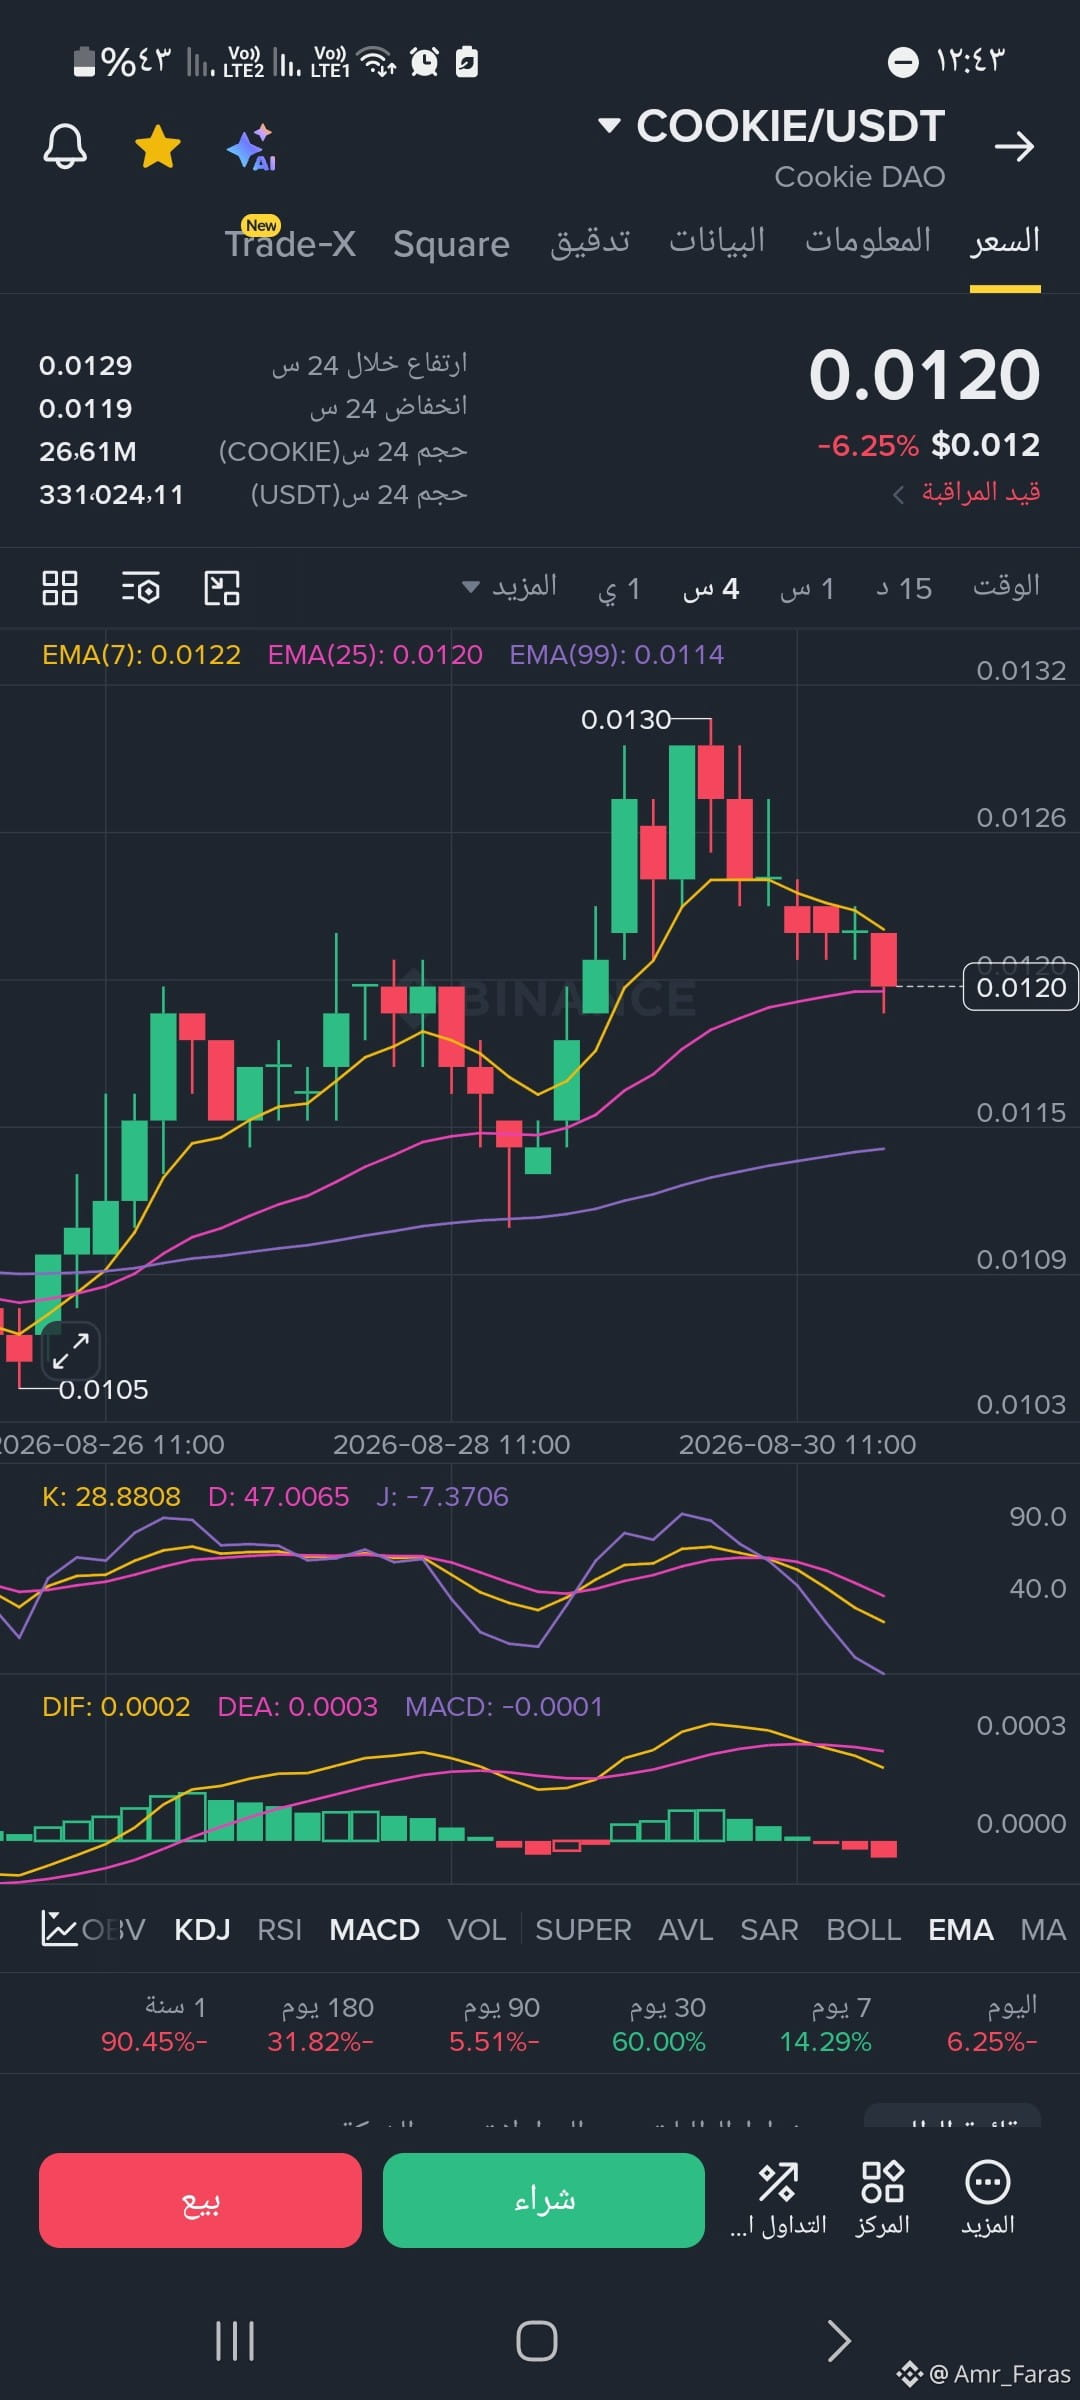Tap the EMA(99): 0.0114 legend
1080x2400 pixels.
click(x=616, y=655)
